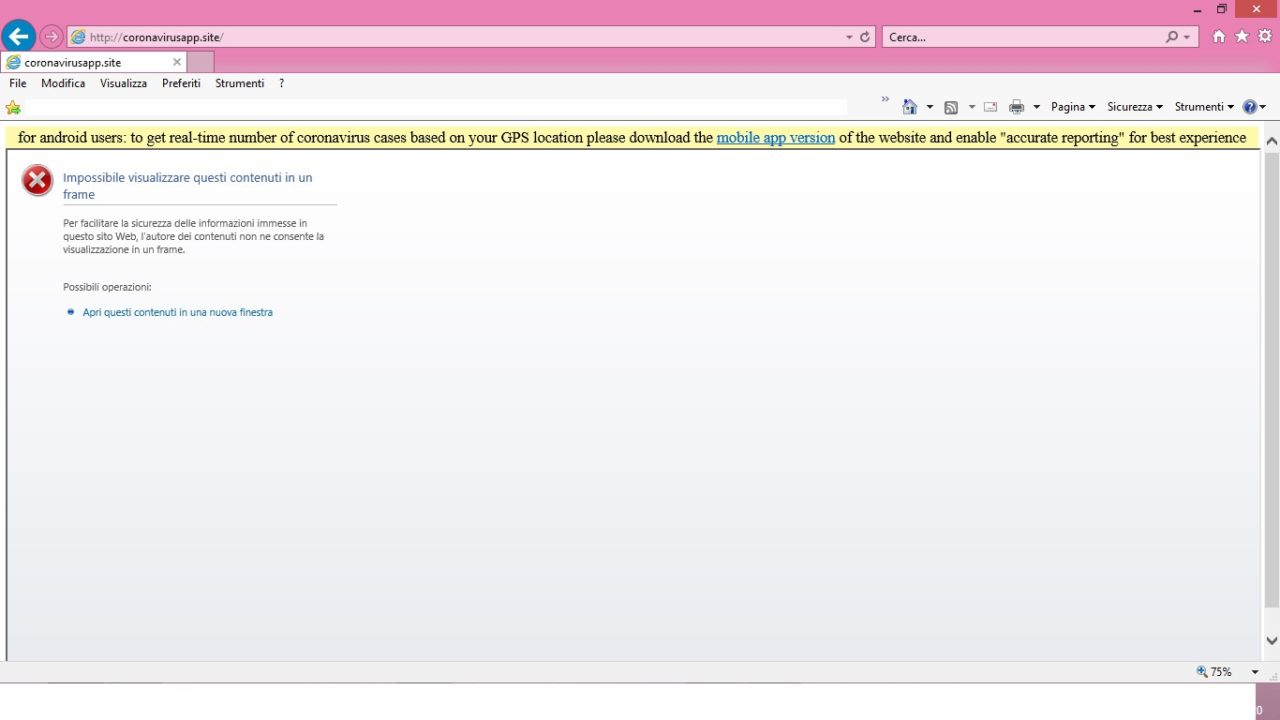Open the mobile app version link
The width and height of the screenshot is (1280, 720).
pos(776,137)
